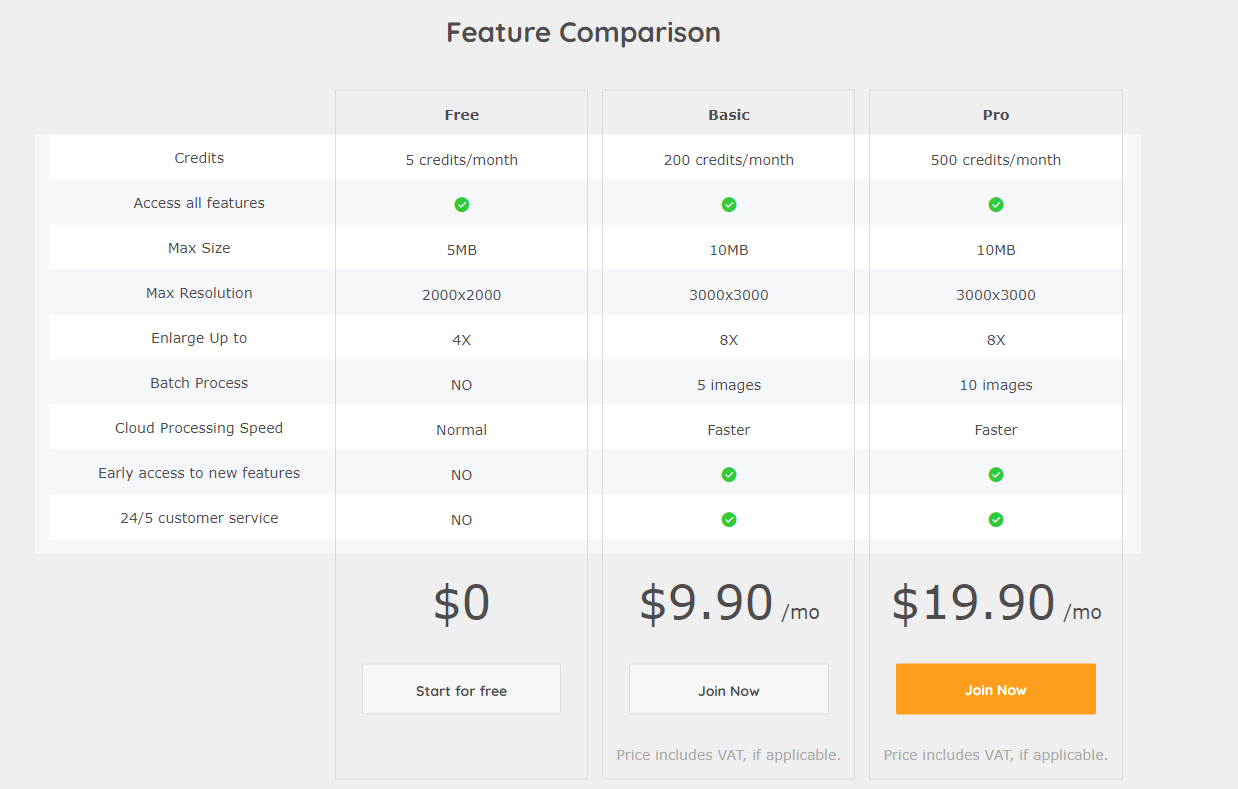The width and height of the screenshot is (1238, 789).
Task: Click Pro plan early access checkmark
Action: (996, 474)
